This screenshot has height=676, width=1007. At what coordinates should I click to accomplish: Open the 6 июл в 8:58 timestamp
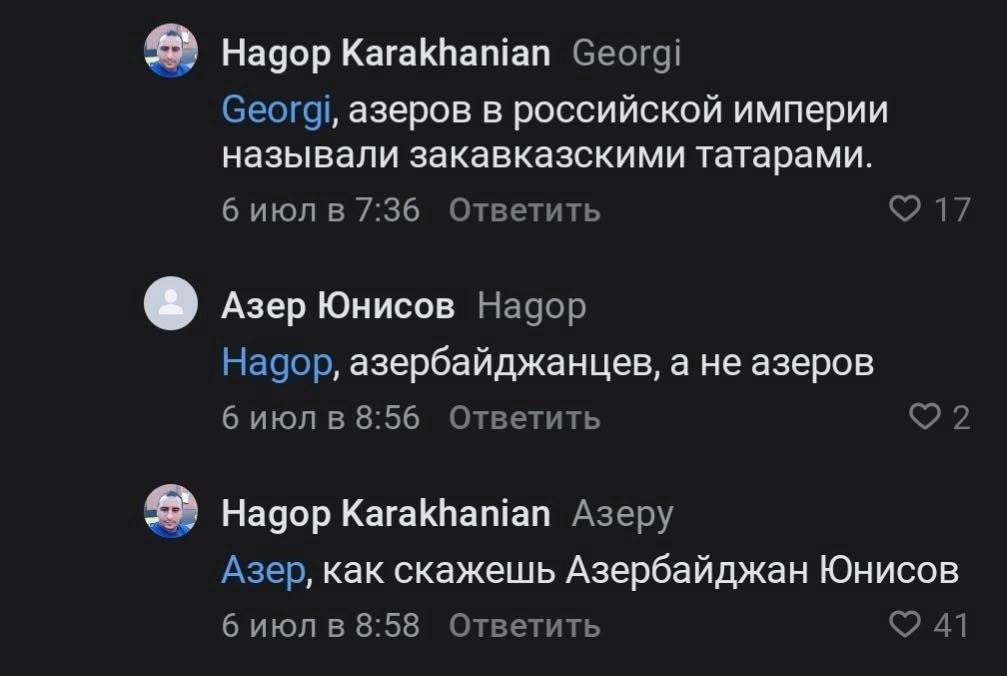[x=320, y=626]
